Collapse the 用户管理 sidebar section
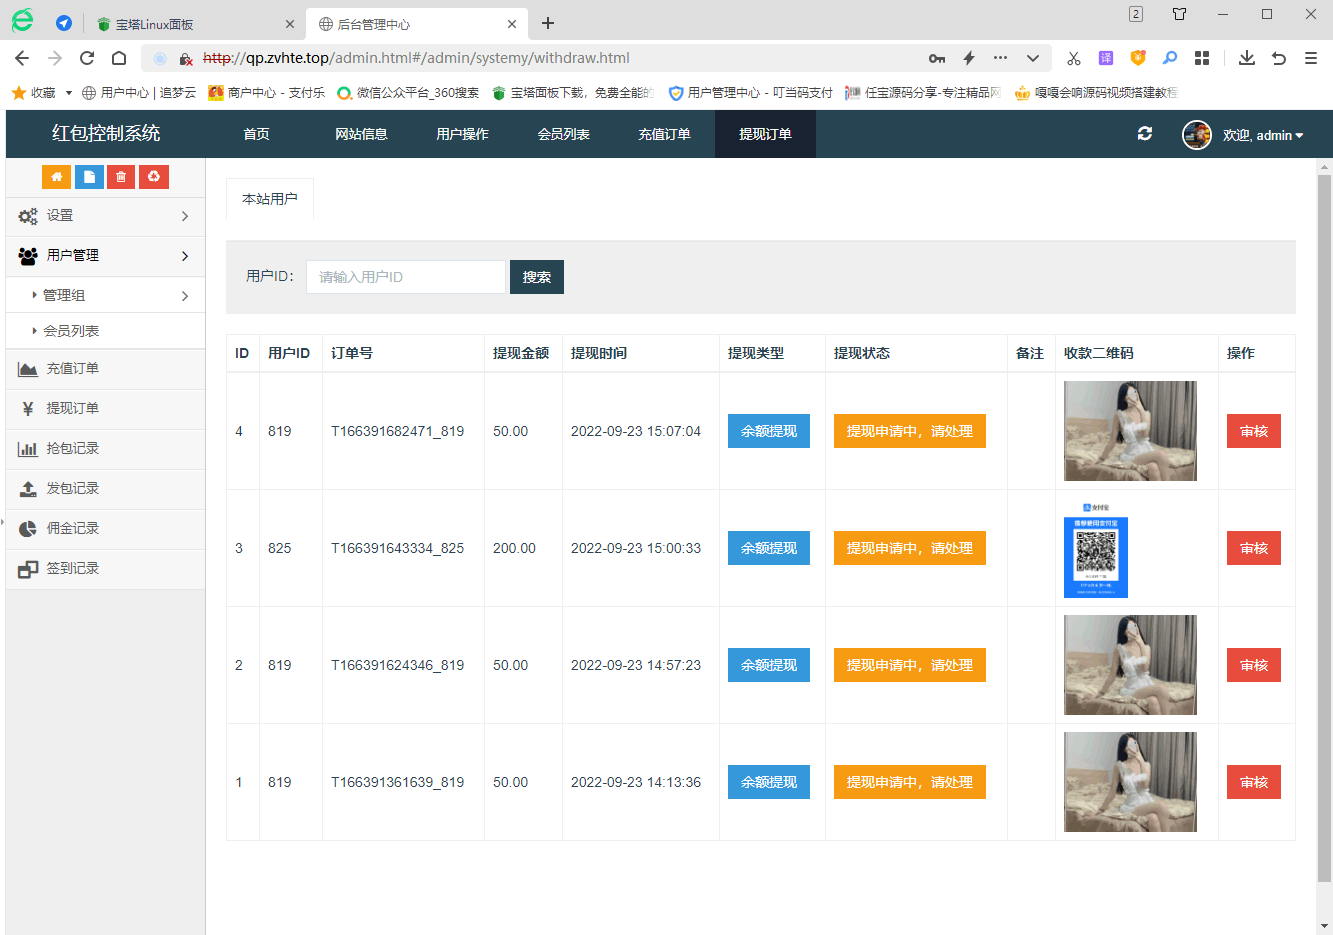 (x=105, y=256)
